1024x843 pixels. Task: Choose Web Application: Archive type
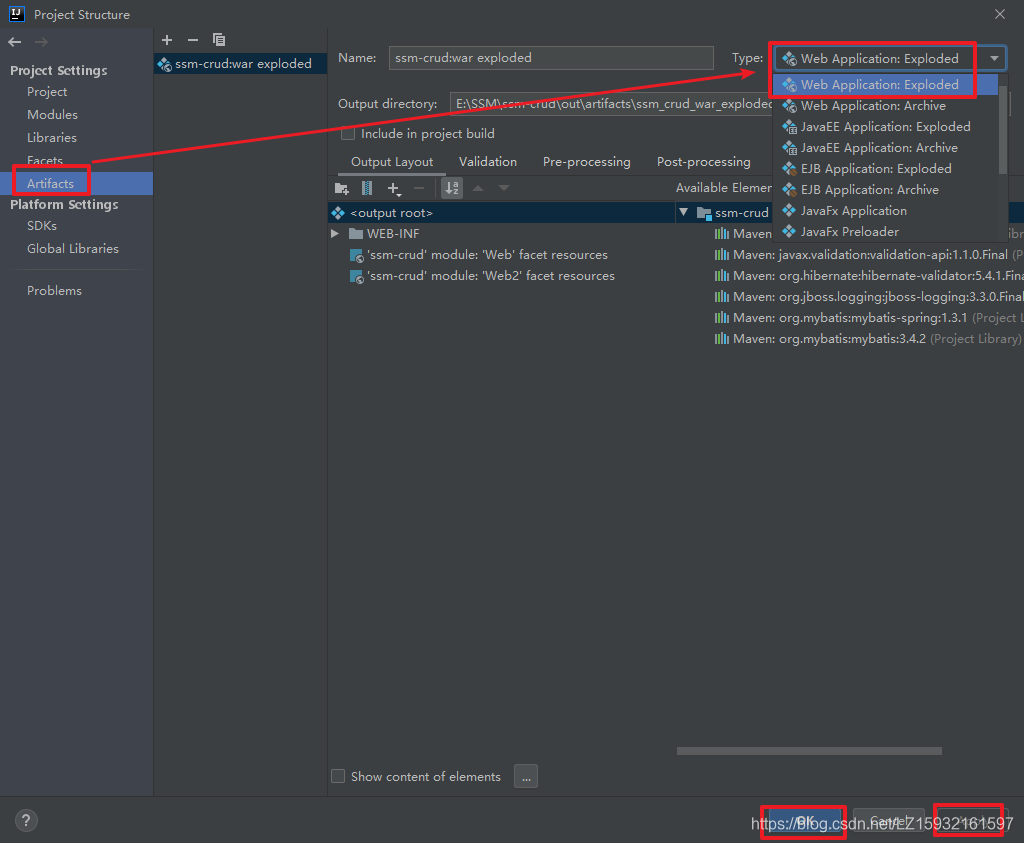tap(885, 106)
